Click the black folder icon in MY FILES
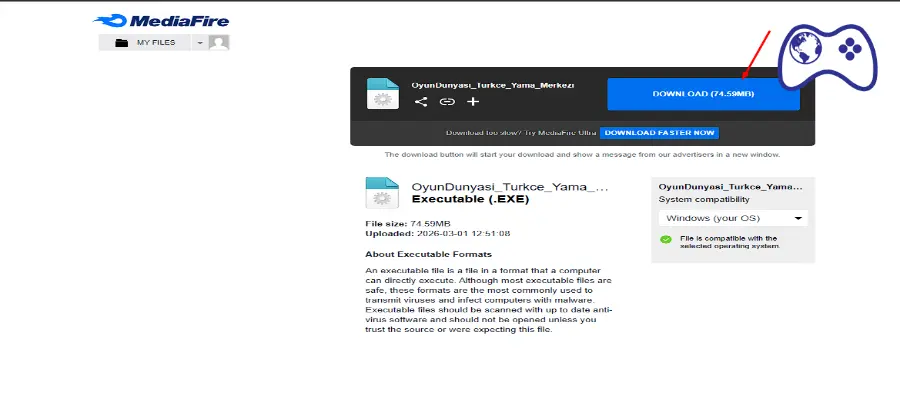Screen dimensions: 900x400 tap(121, 43)
